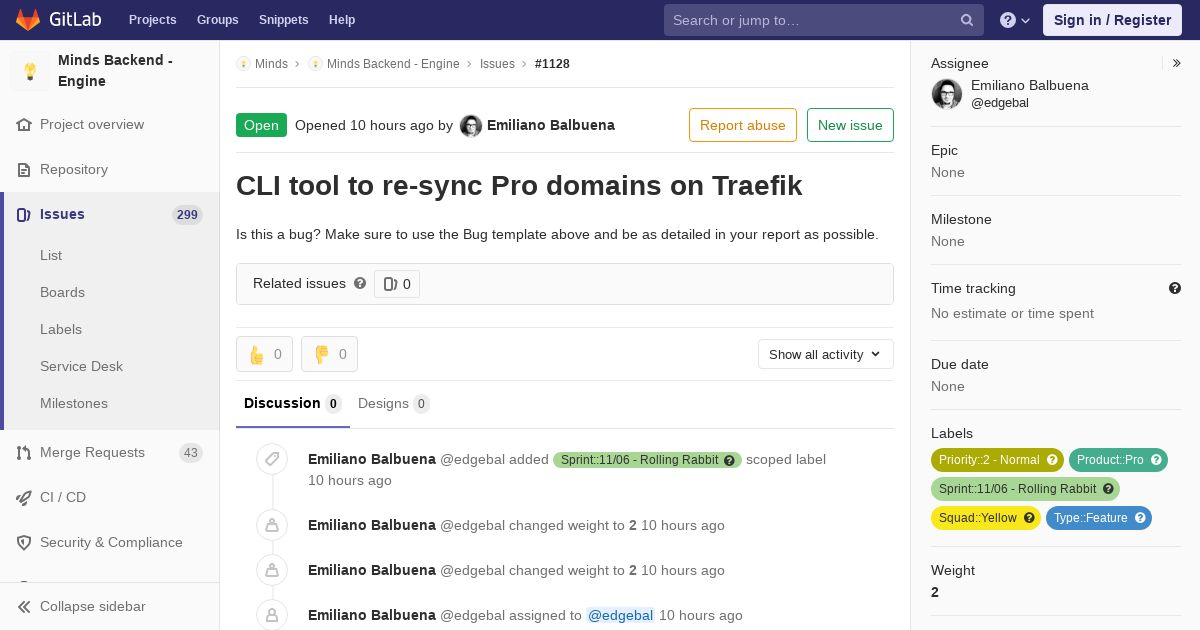Open the Boards item under Issues
Image resolution: width=1200 pixels, height=630 pixels.
pyautogui.click(x=62, y=292)
